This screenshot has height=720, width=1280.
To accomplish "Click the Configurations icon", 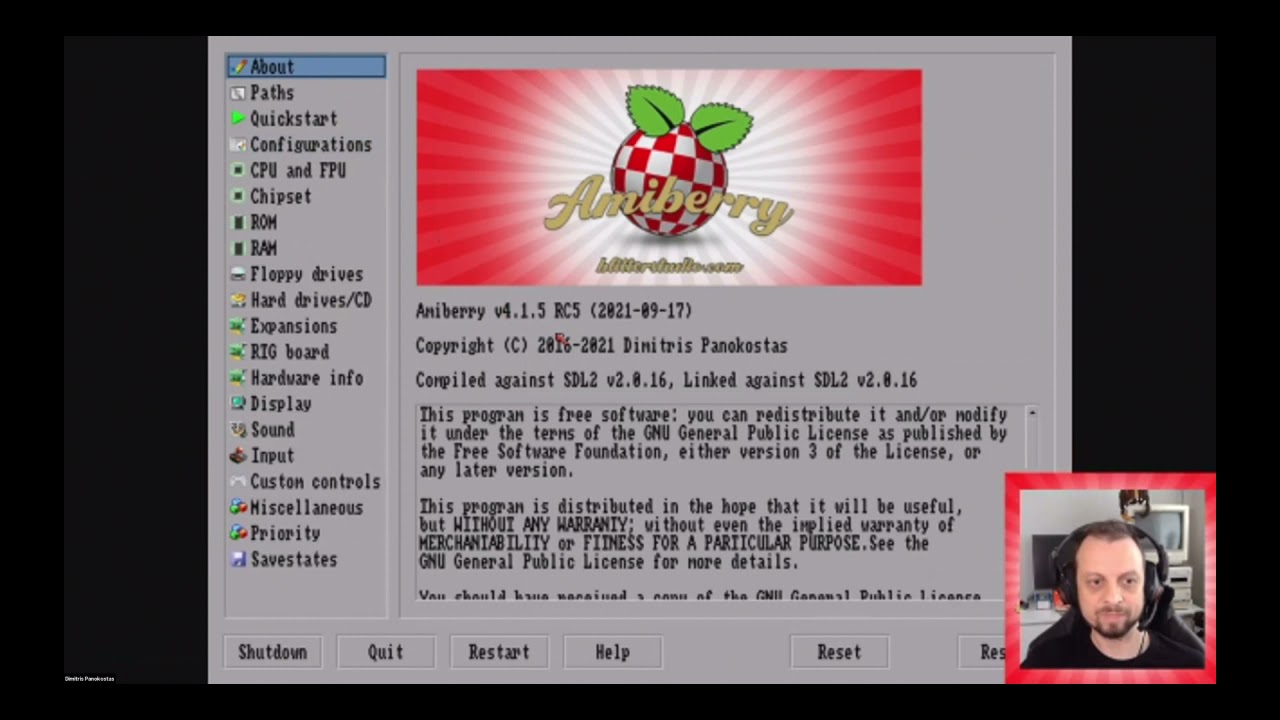I will click(x=237, y=145).
